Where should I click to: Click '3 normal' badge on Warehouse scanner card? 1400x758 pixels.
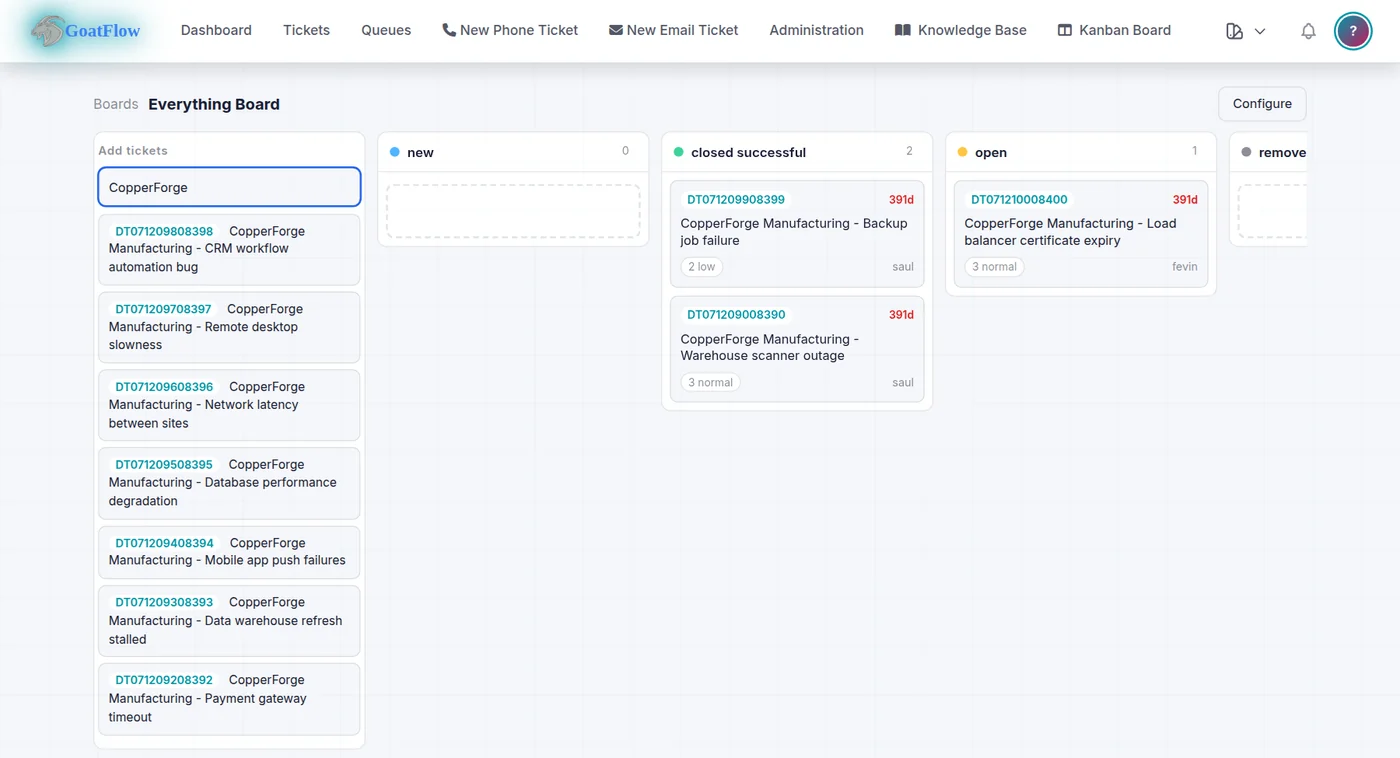[711, 382]
